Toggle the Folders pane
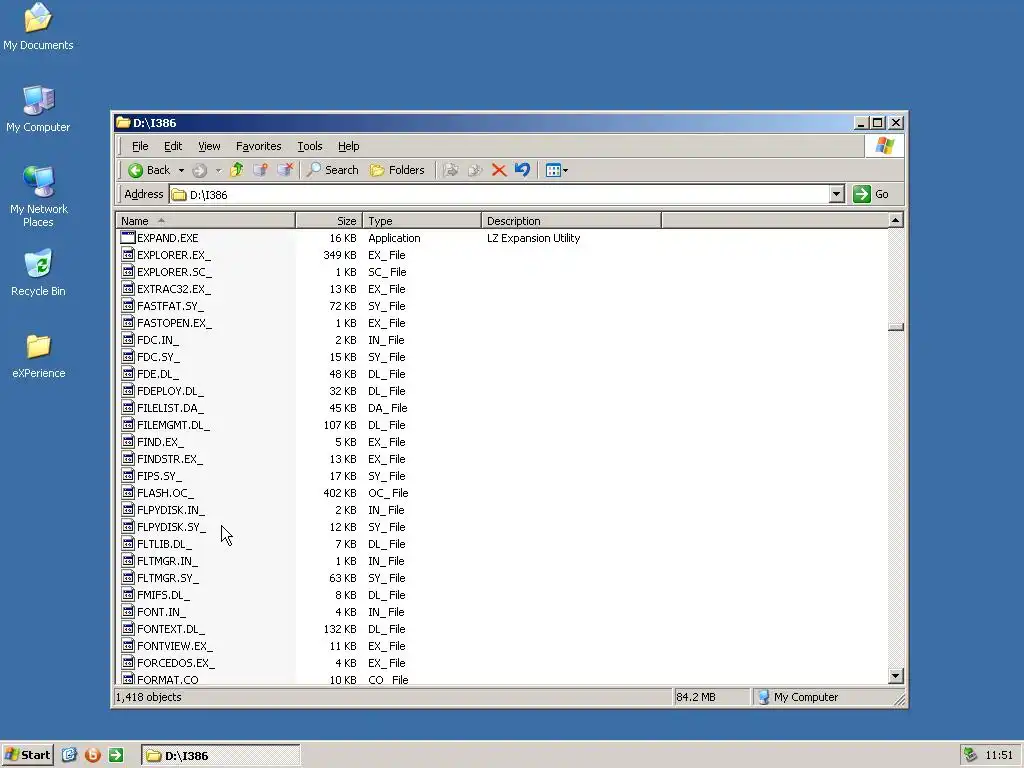 [396, 170]
